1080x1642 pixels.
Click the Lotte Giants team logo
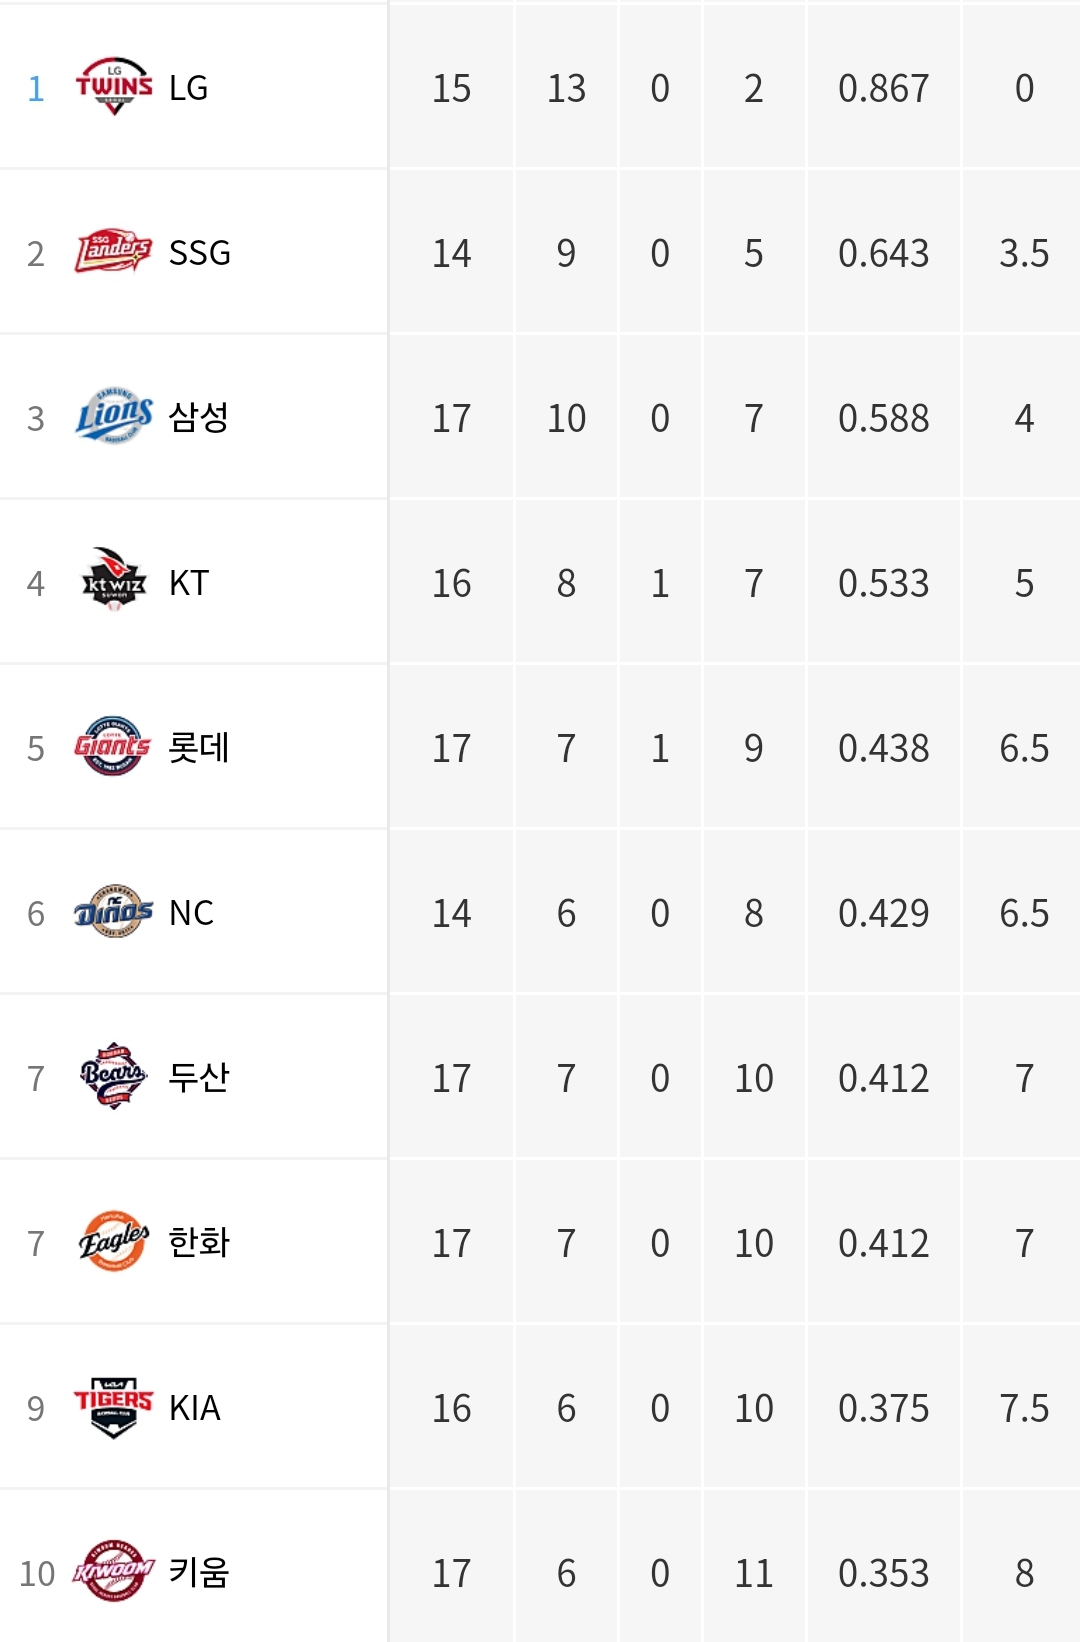click(x=113, y=747)
